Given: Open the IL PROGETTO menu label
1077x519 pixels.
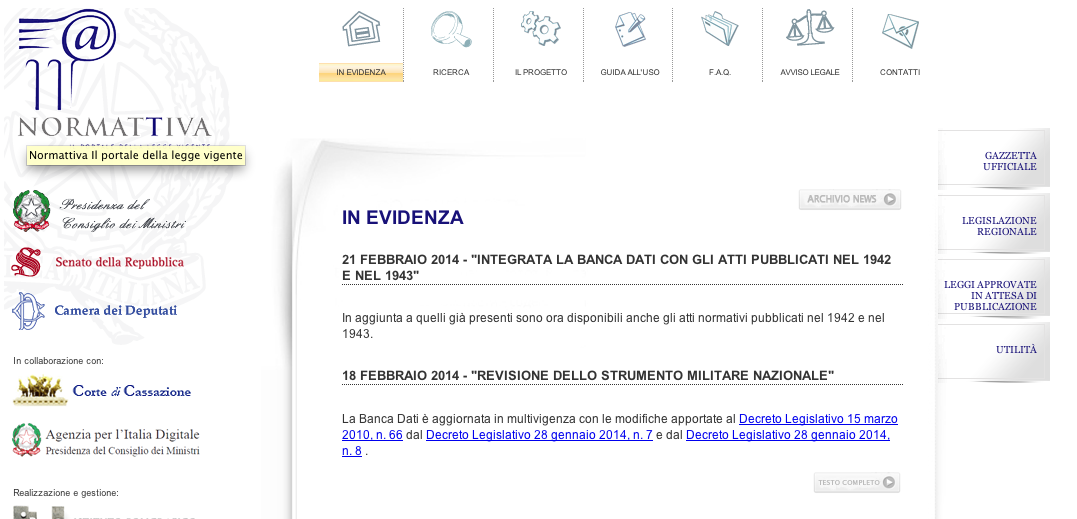Looking at the screenshot, I should [x=541, y=72].
